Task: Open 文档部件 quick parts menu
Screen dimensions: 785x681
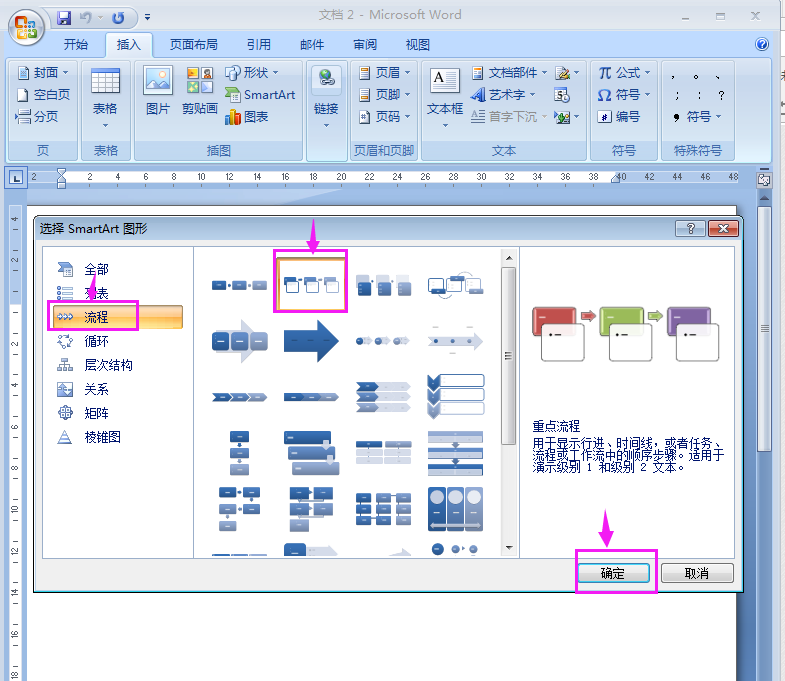Action: click(510, 73)
